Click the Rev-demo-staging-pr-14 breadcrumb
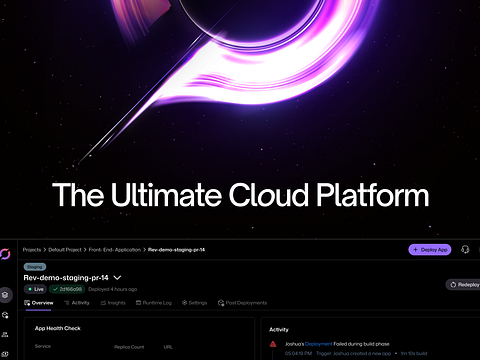The width and height of the screenshot is (480, 360). [176, 250]
